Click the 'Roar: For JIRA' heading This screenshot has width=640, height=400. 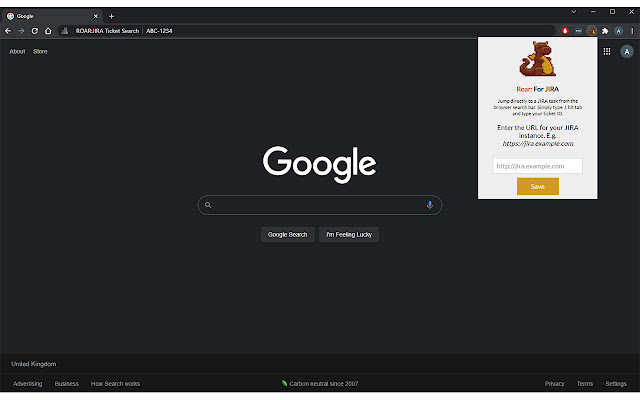[538, 89]
